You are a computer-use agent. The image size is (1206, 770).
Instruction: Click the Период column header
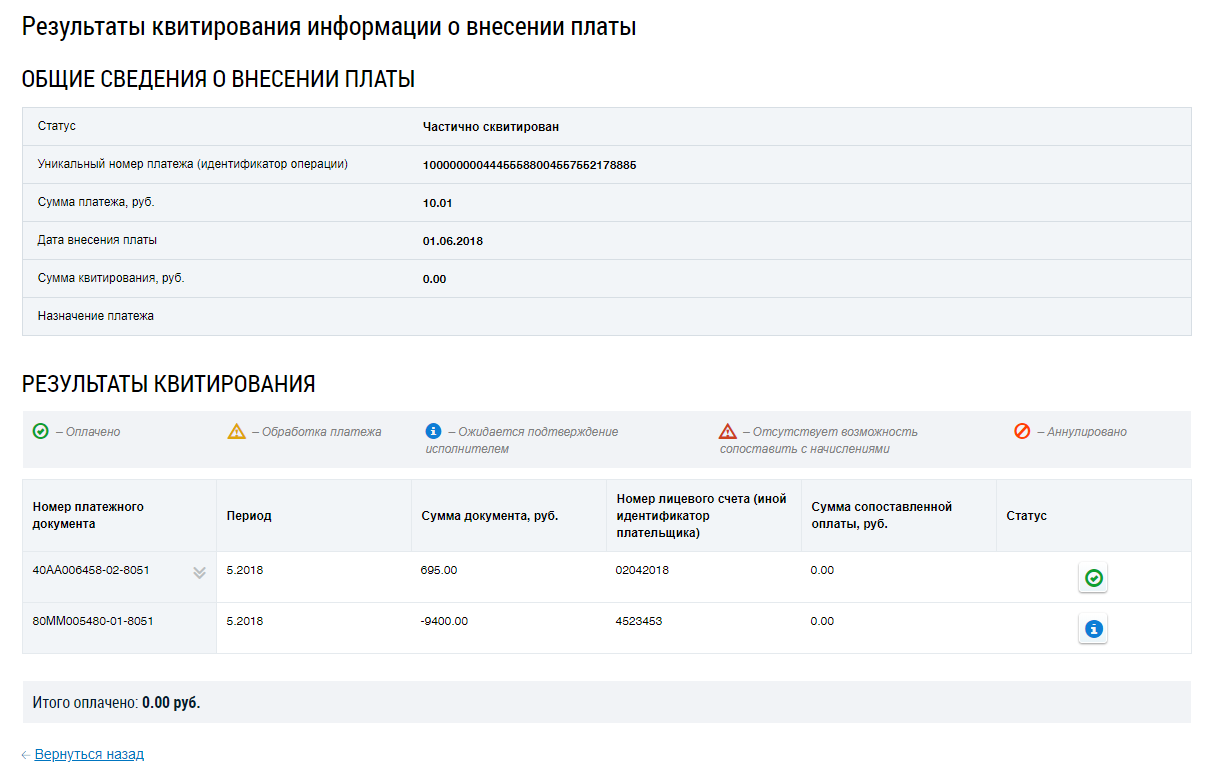click(x=249, y=516)
